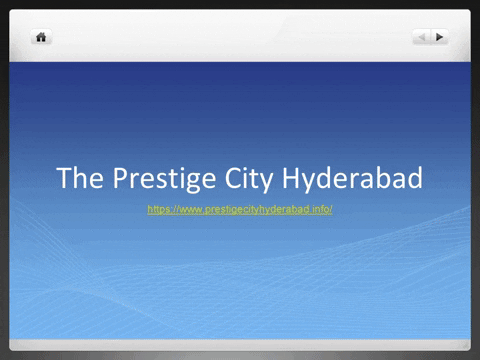Advance with the next slide arrow
This screenshot has width=480, height=360.
click(440, 37)
